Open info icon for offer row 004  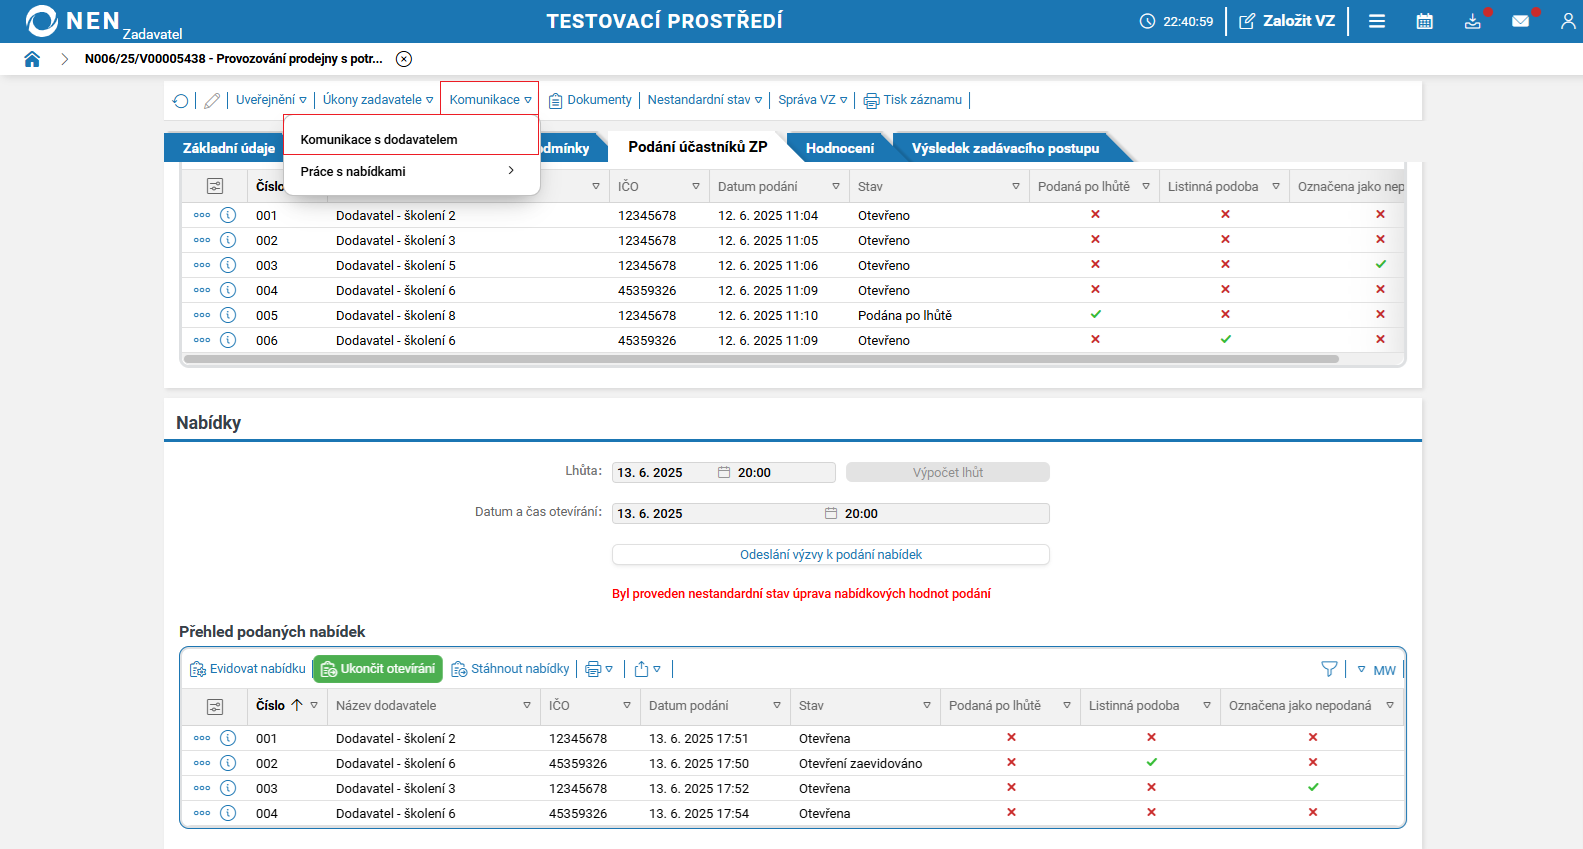(228, 813)
